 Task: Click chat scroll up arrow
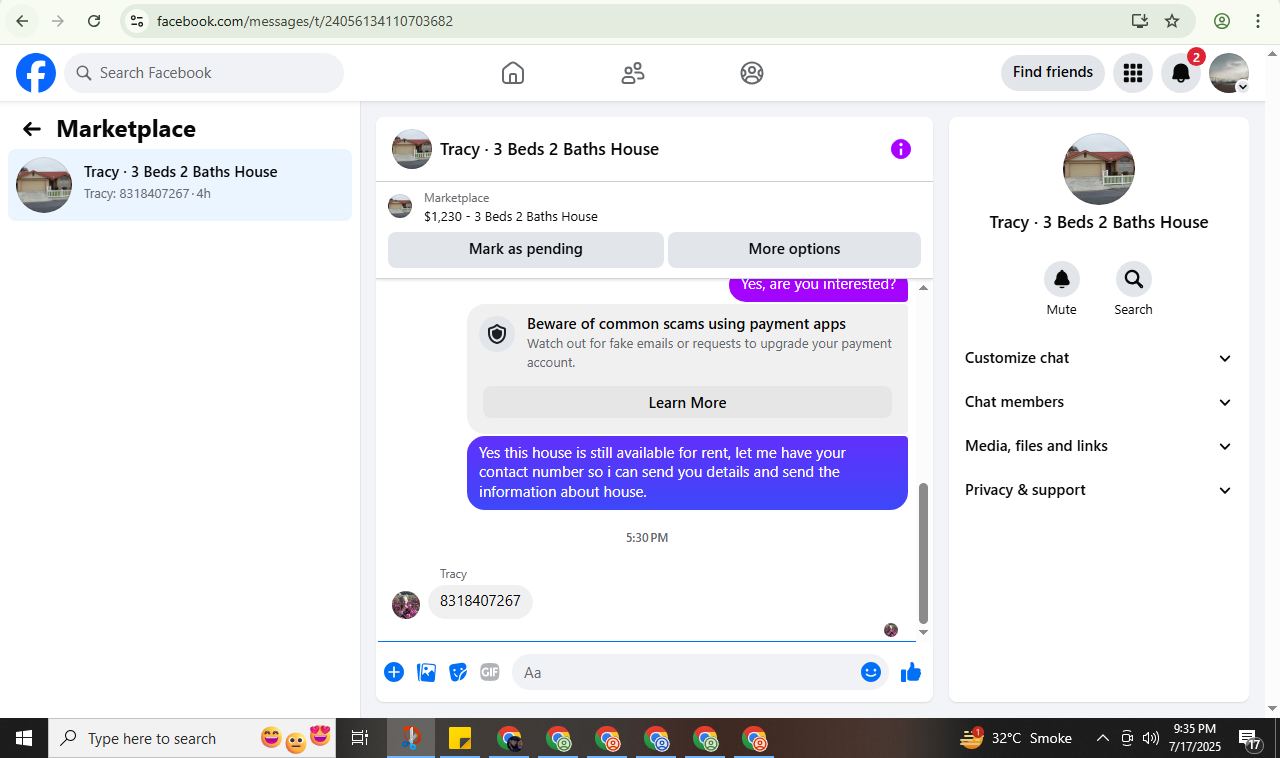coord(923,288)
